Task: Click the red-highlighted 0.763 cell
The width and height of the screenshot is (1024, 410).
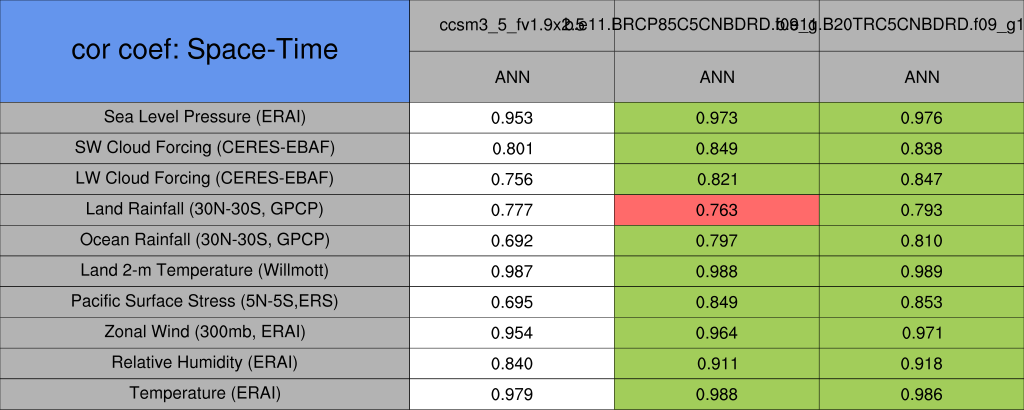Action: point(716,210)
